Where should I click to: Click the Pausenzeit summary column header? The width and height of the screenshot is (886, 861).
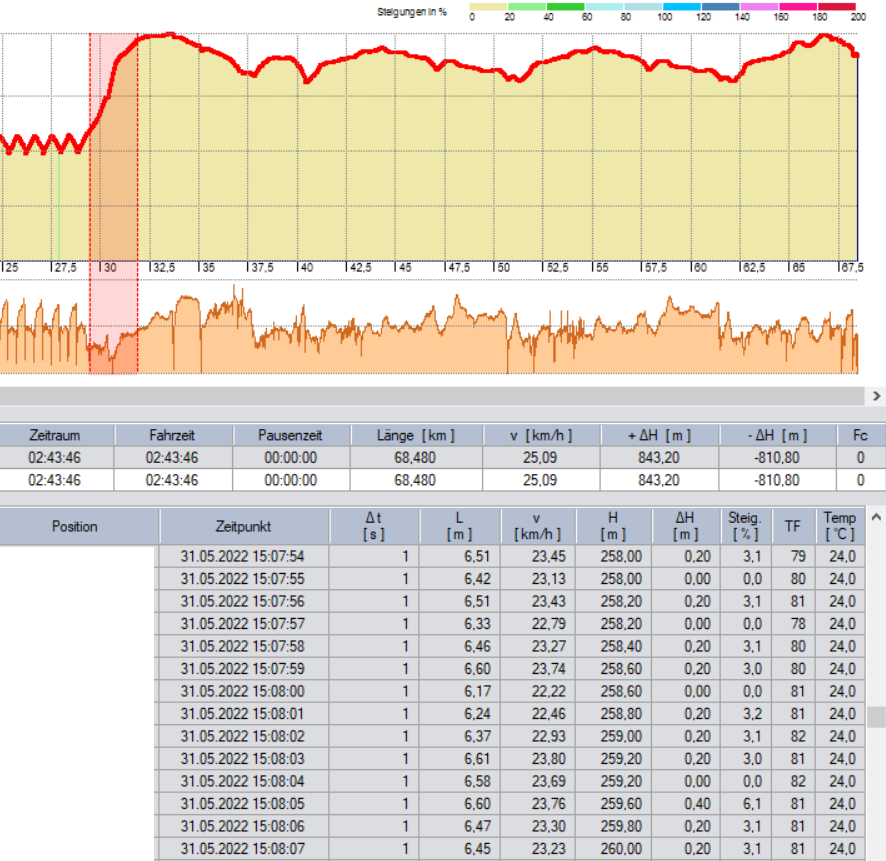(x=292, y=436)
